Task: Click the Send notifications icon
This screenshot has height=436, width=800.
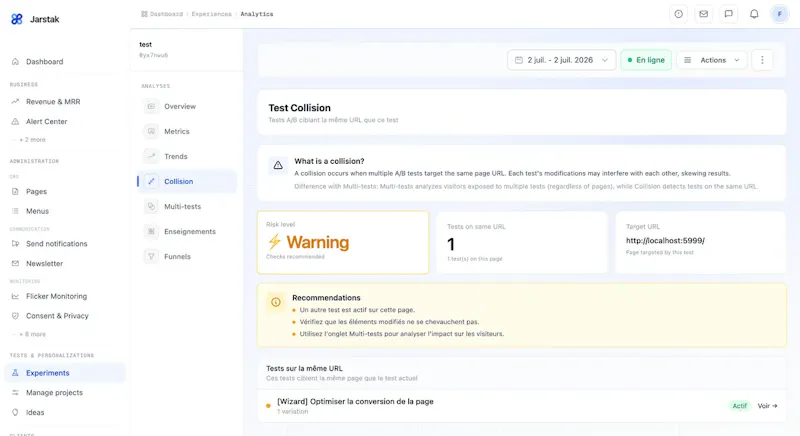Action: pos(15,244)
